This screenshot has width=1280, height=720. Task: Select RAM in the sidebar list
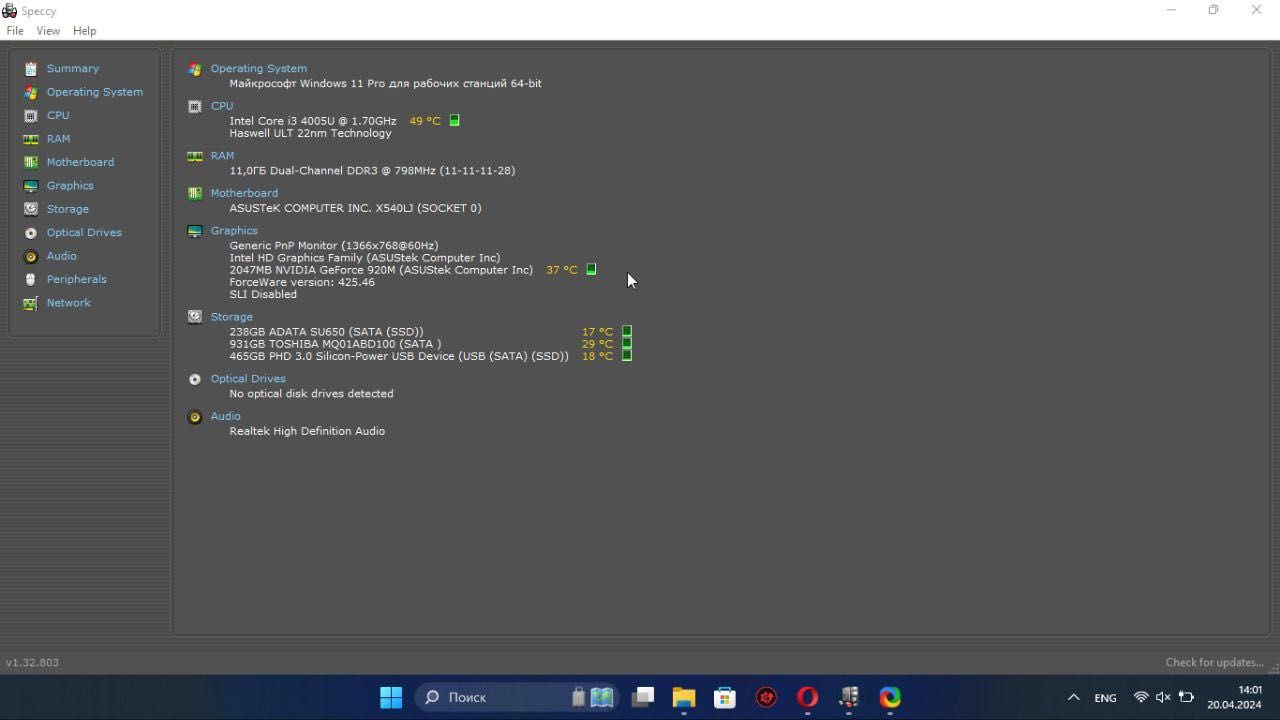click(58, 139)
